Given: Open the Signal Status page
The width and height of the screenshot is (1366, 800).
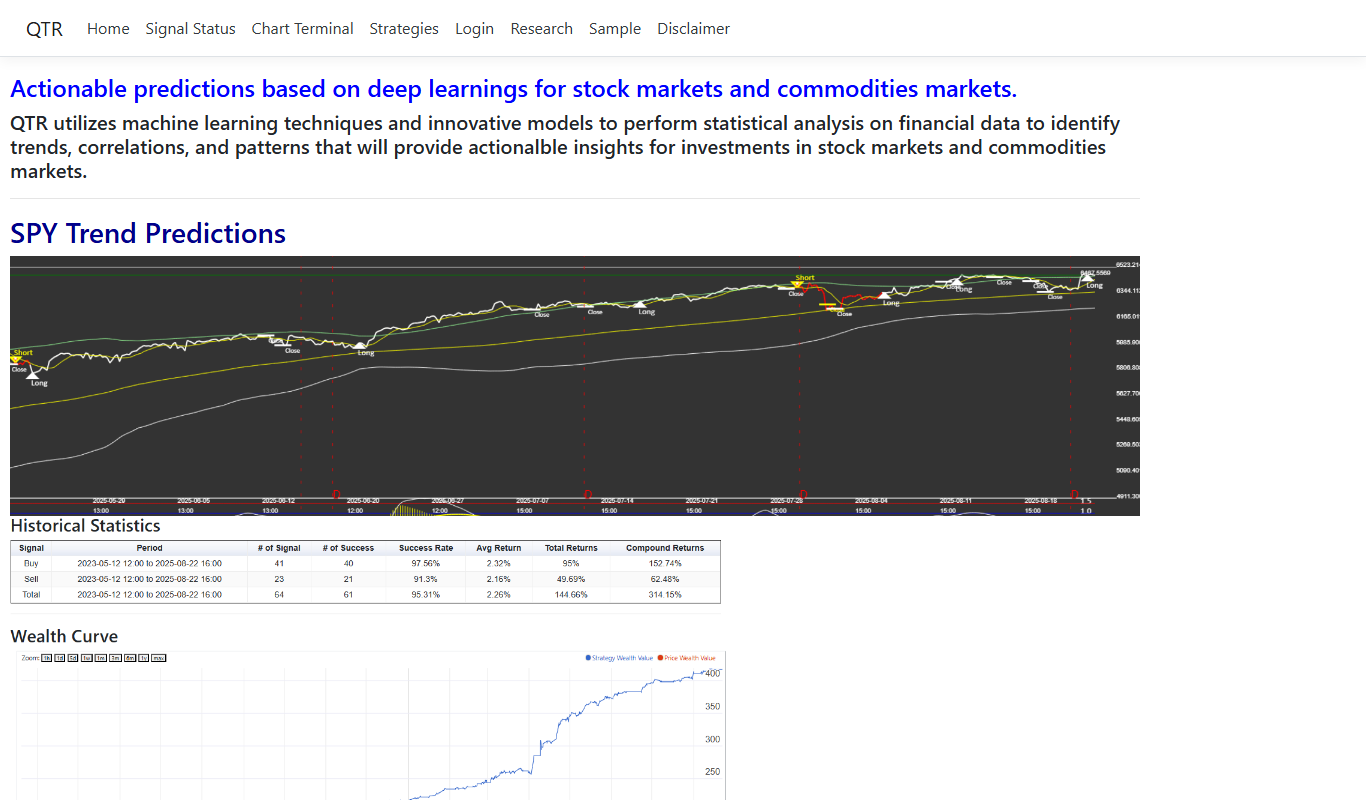Looking at the screenshot, I should [x=191, y=29].
